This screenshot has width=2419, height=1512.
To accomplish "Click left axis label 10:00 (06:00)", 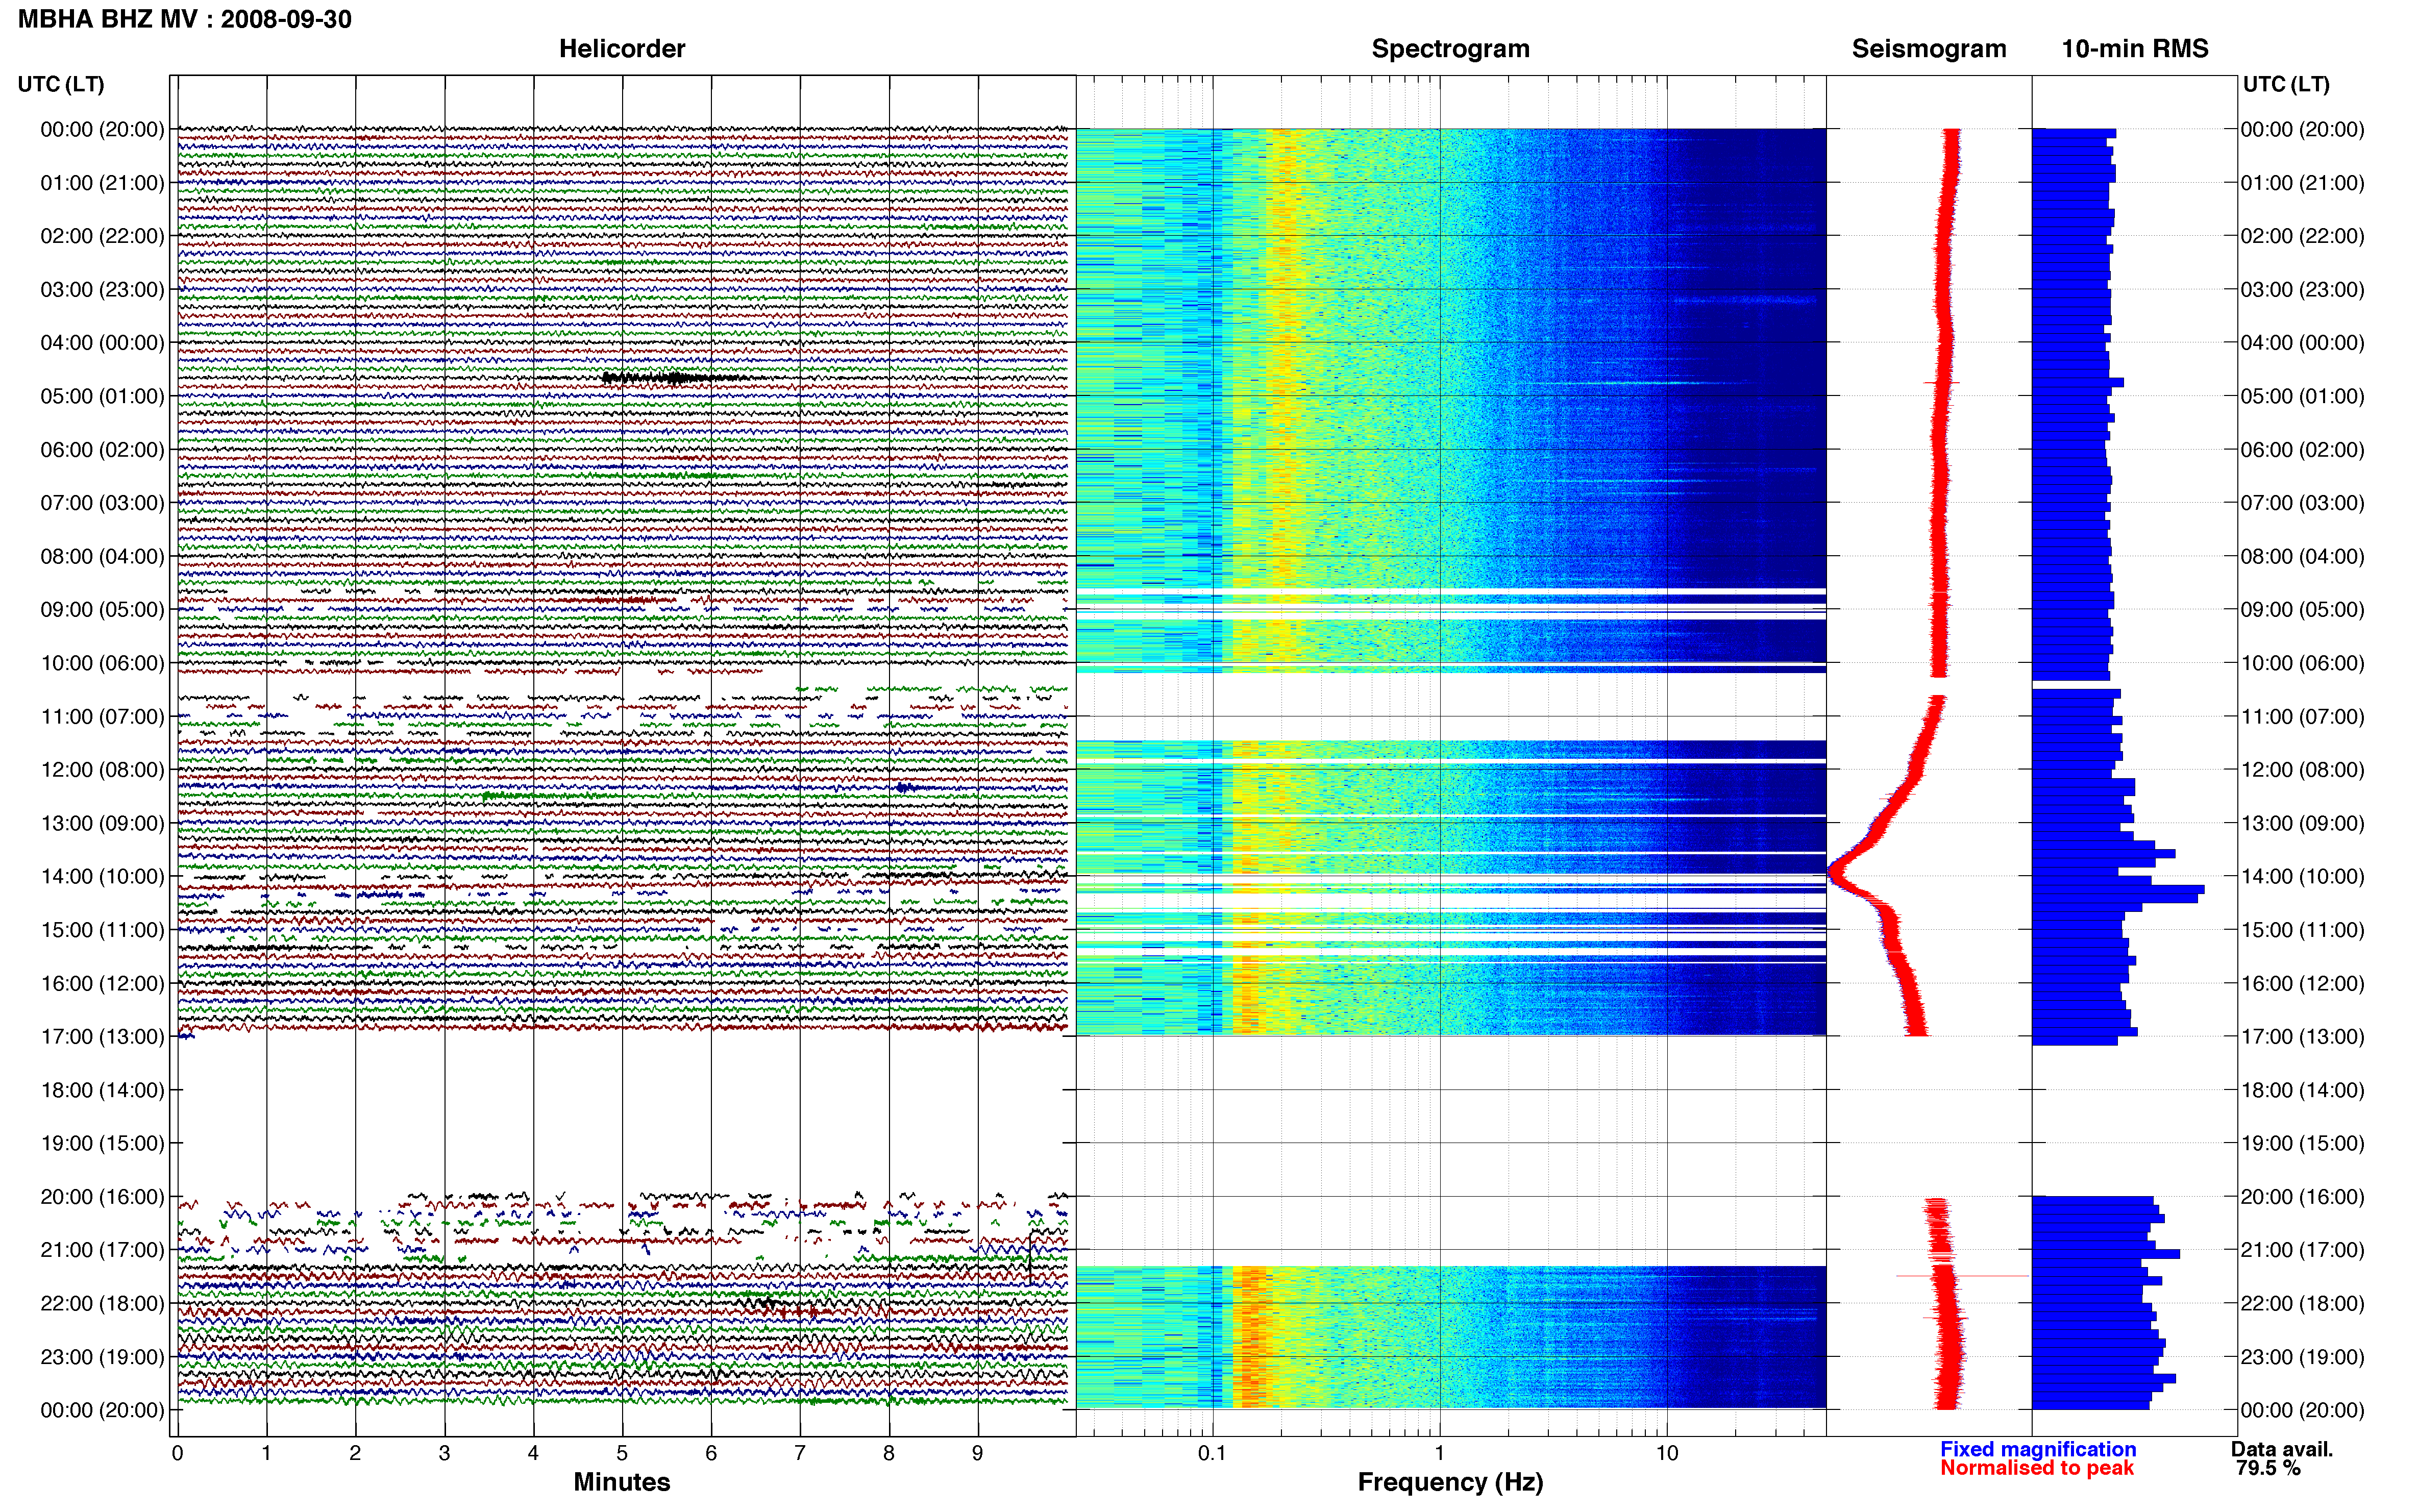I will [x=102, y=663].
